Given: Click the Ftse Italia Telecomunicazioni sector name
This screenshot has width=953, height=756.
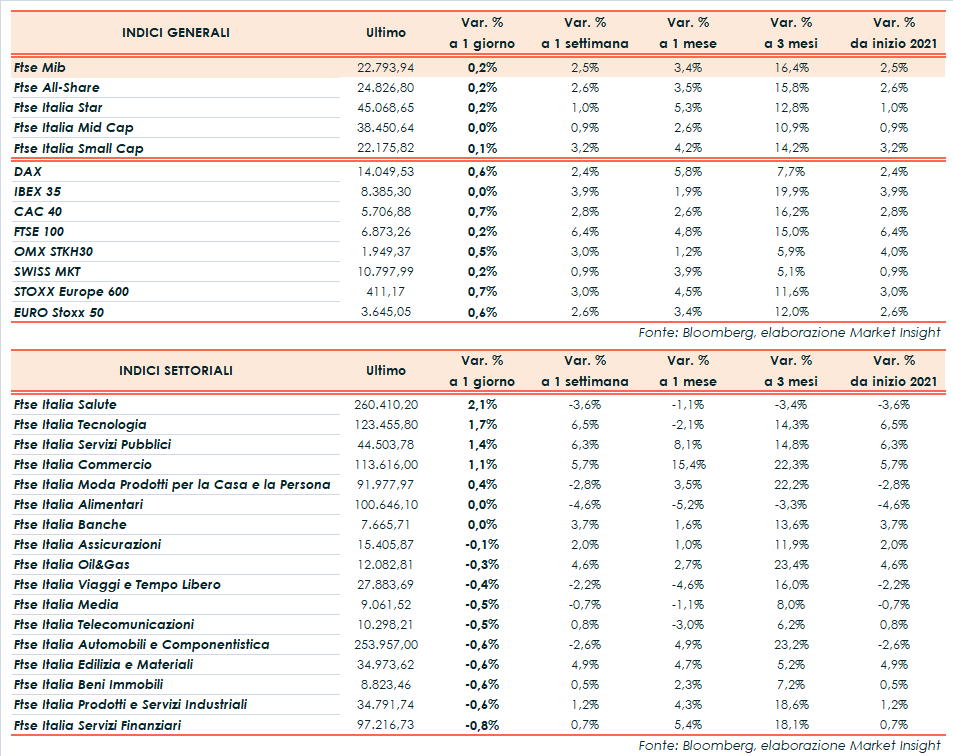Looking at the screenshot, I should pos(104,624).
